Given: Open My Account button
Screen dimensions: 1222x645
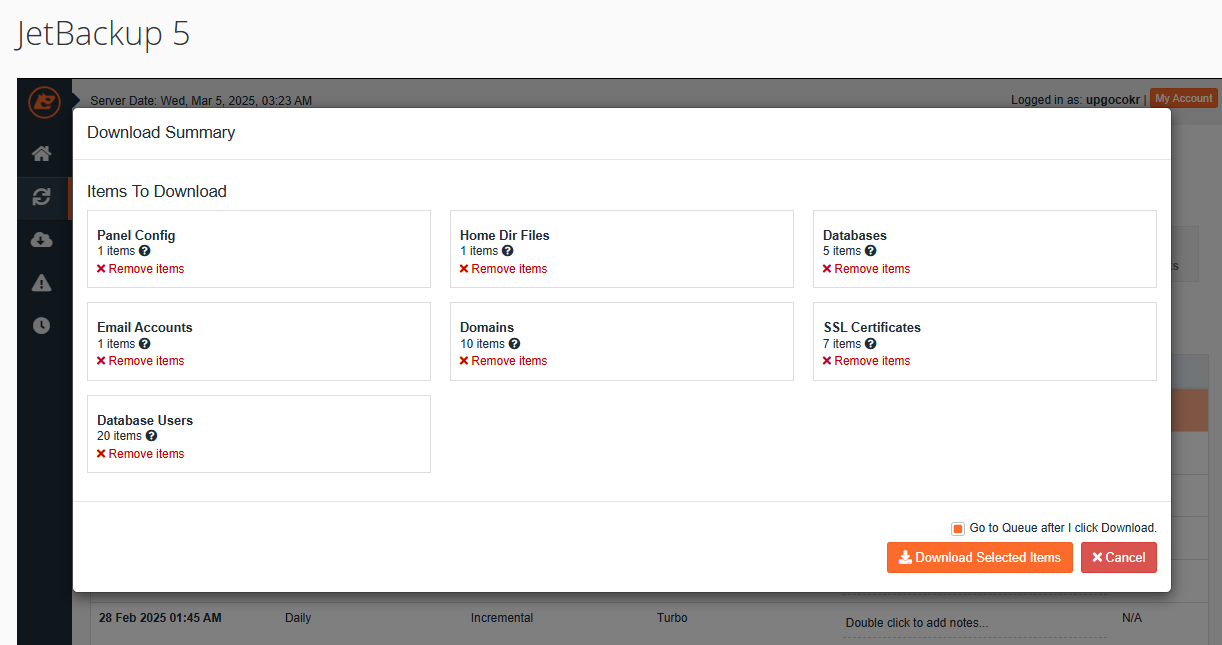Looking at the screenshot, I should pyautogui.click(x=1184, y=98).
